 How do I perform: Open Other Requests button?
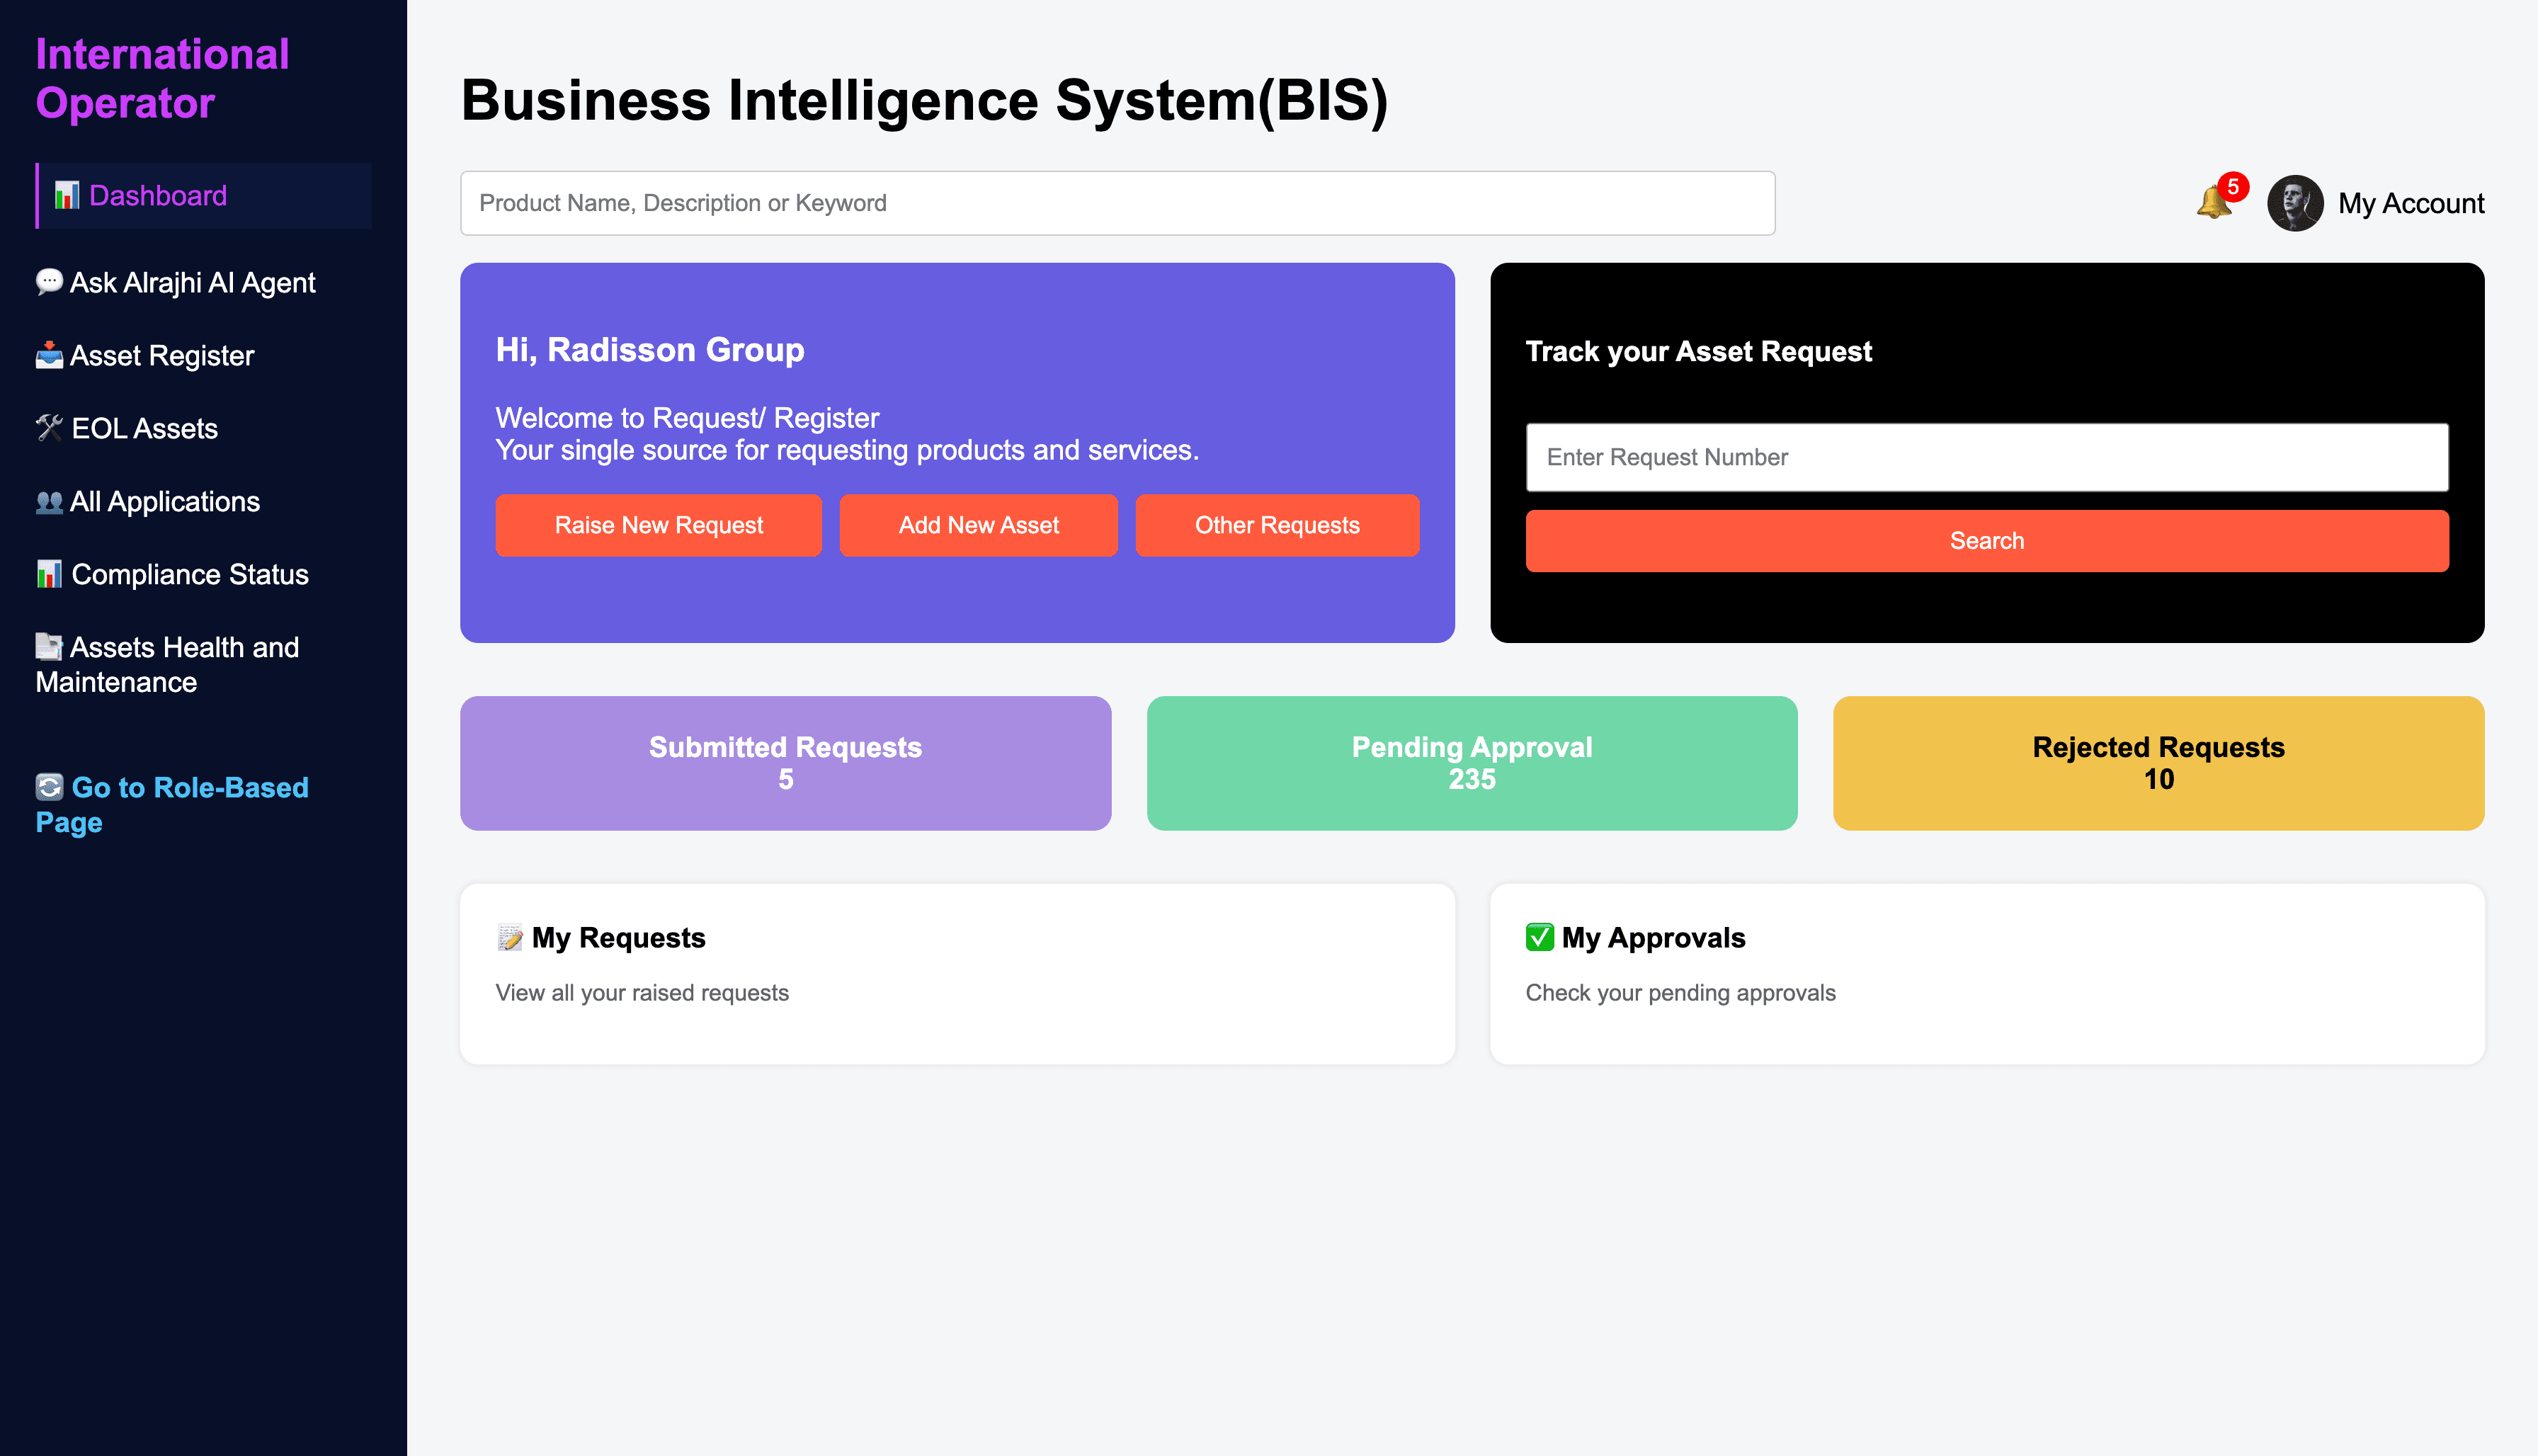pos(1277,525)
